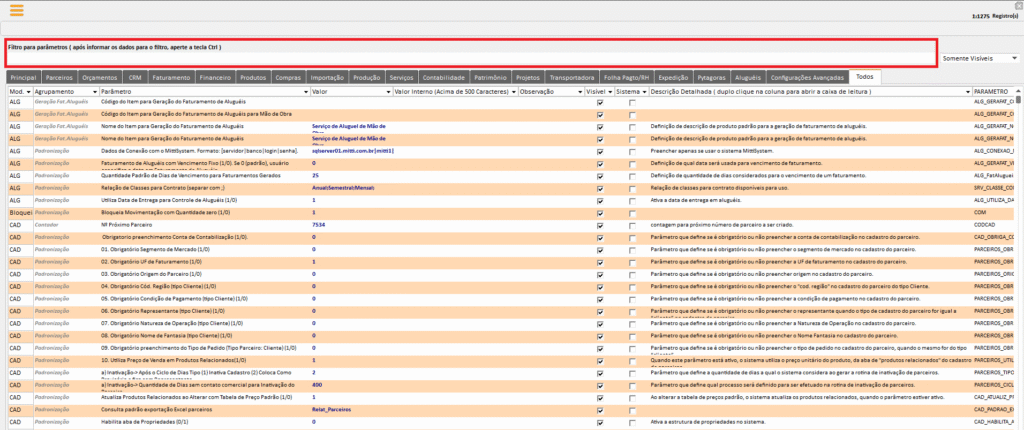This screenshot has height=430, width=1024.
Task: Open the Parâmetro column filter dropdown
Action: (x=306, y=92)
